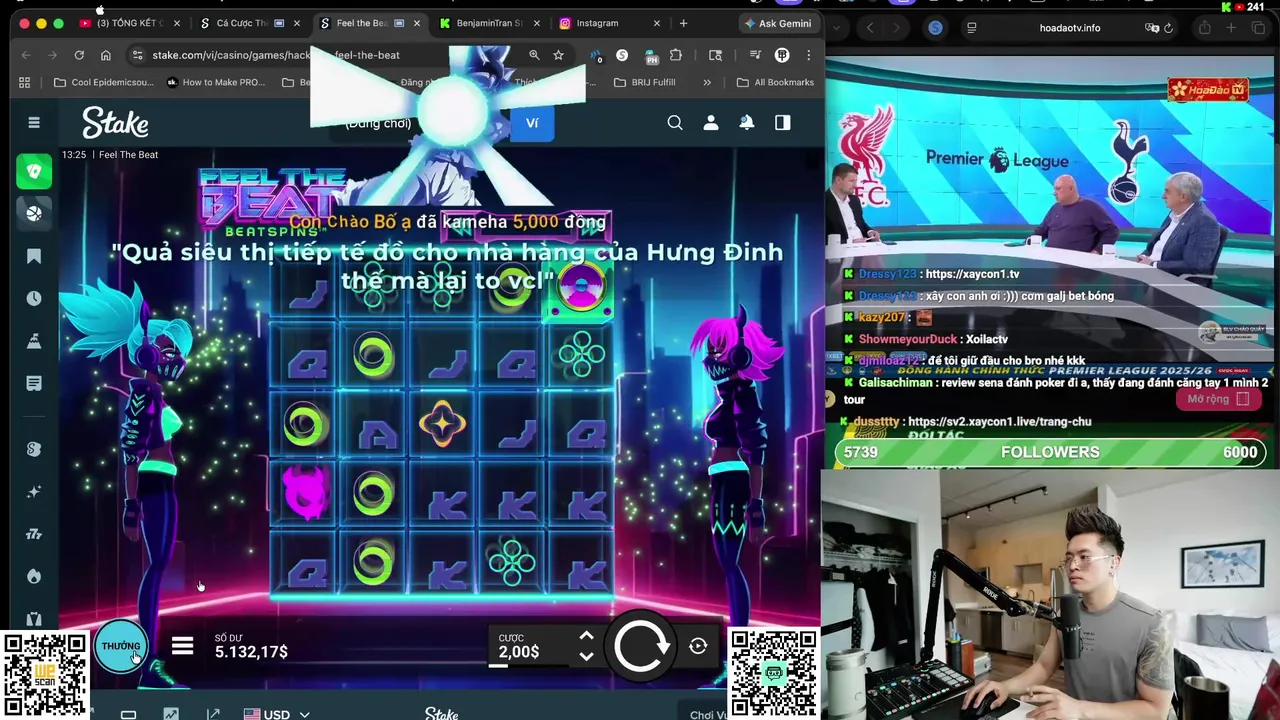Viewport: 1280px width, 720px height.
Task: Bookmark this page with star icon
Action: (x=558, y=55)
